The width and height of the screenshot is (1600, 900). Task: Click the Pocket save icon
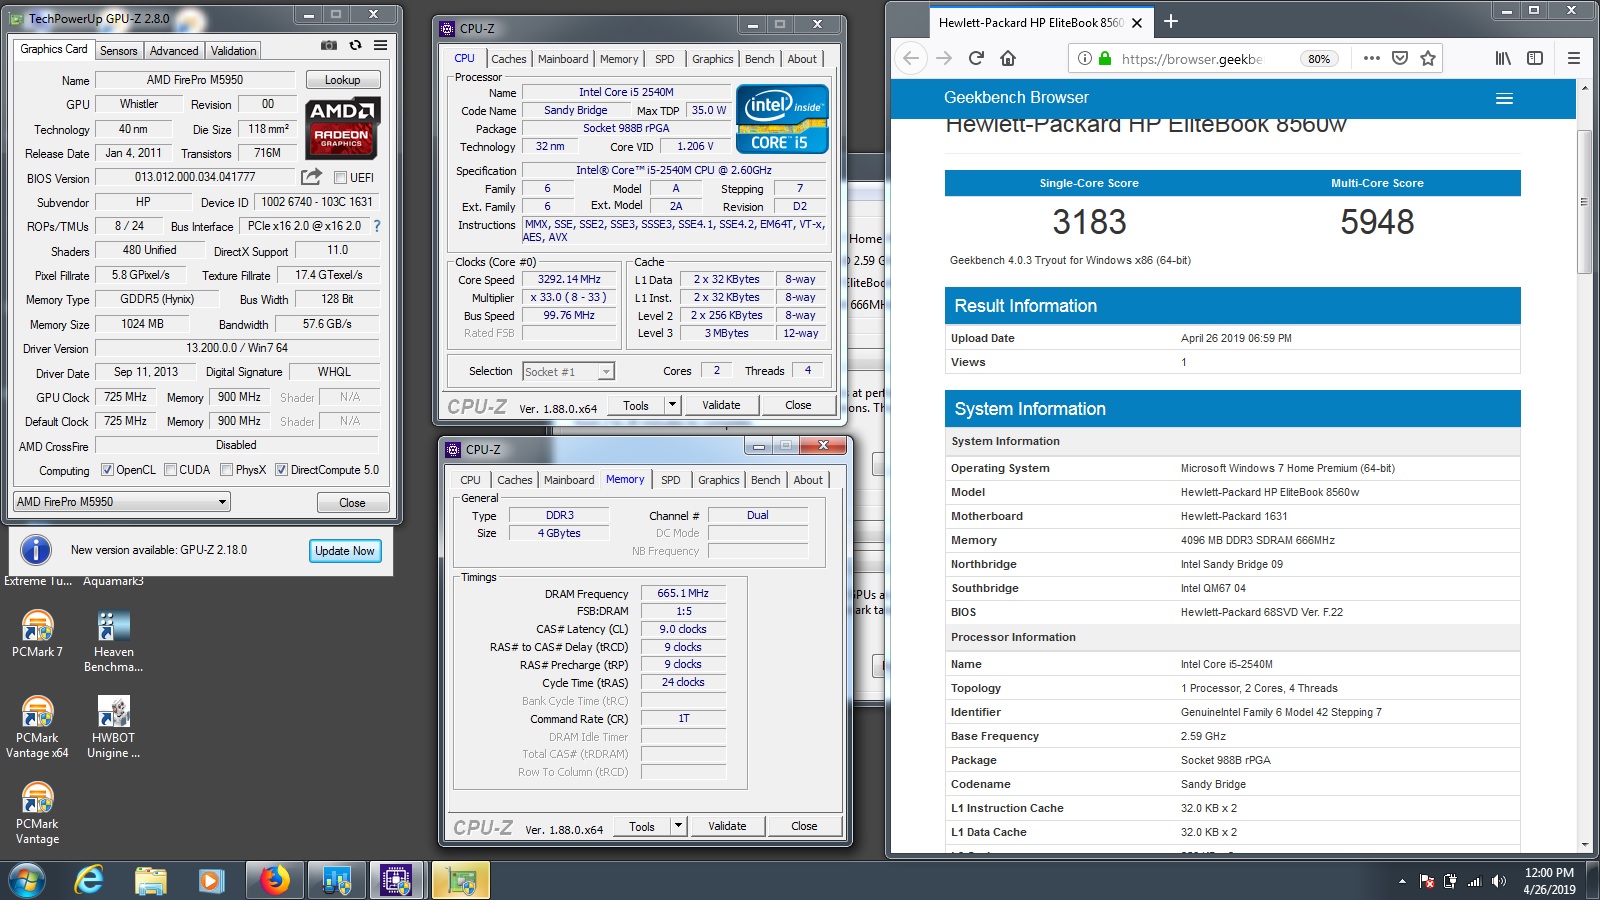pyautogui.click(x=1400, y=58)
